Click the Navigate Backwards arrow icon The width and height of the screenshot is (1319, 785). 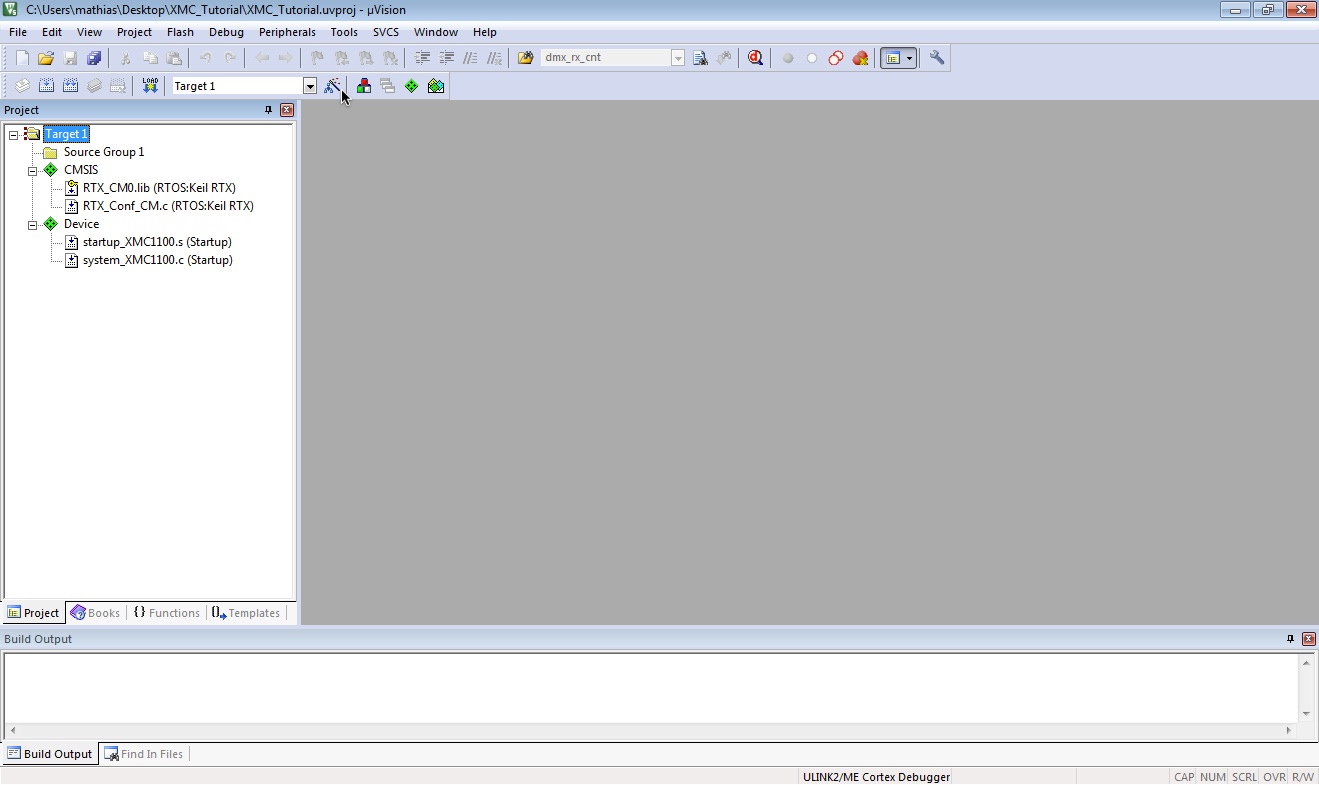pyautogui.click(x=262, y=58)
